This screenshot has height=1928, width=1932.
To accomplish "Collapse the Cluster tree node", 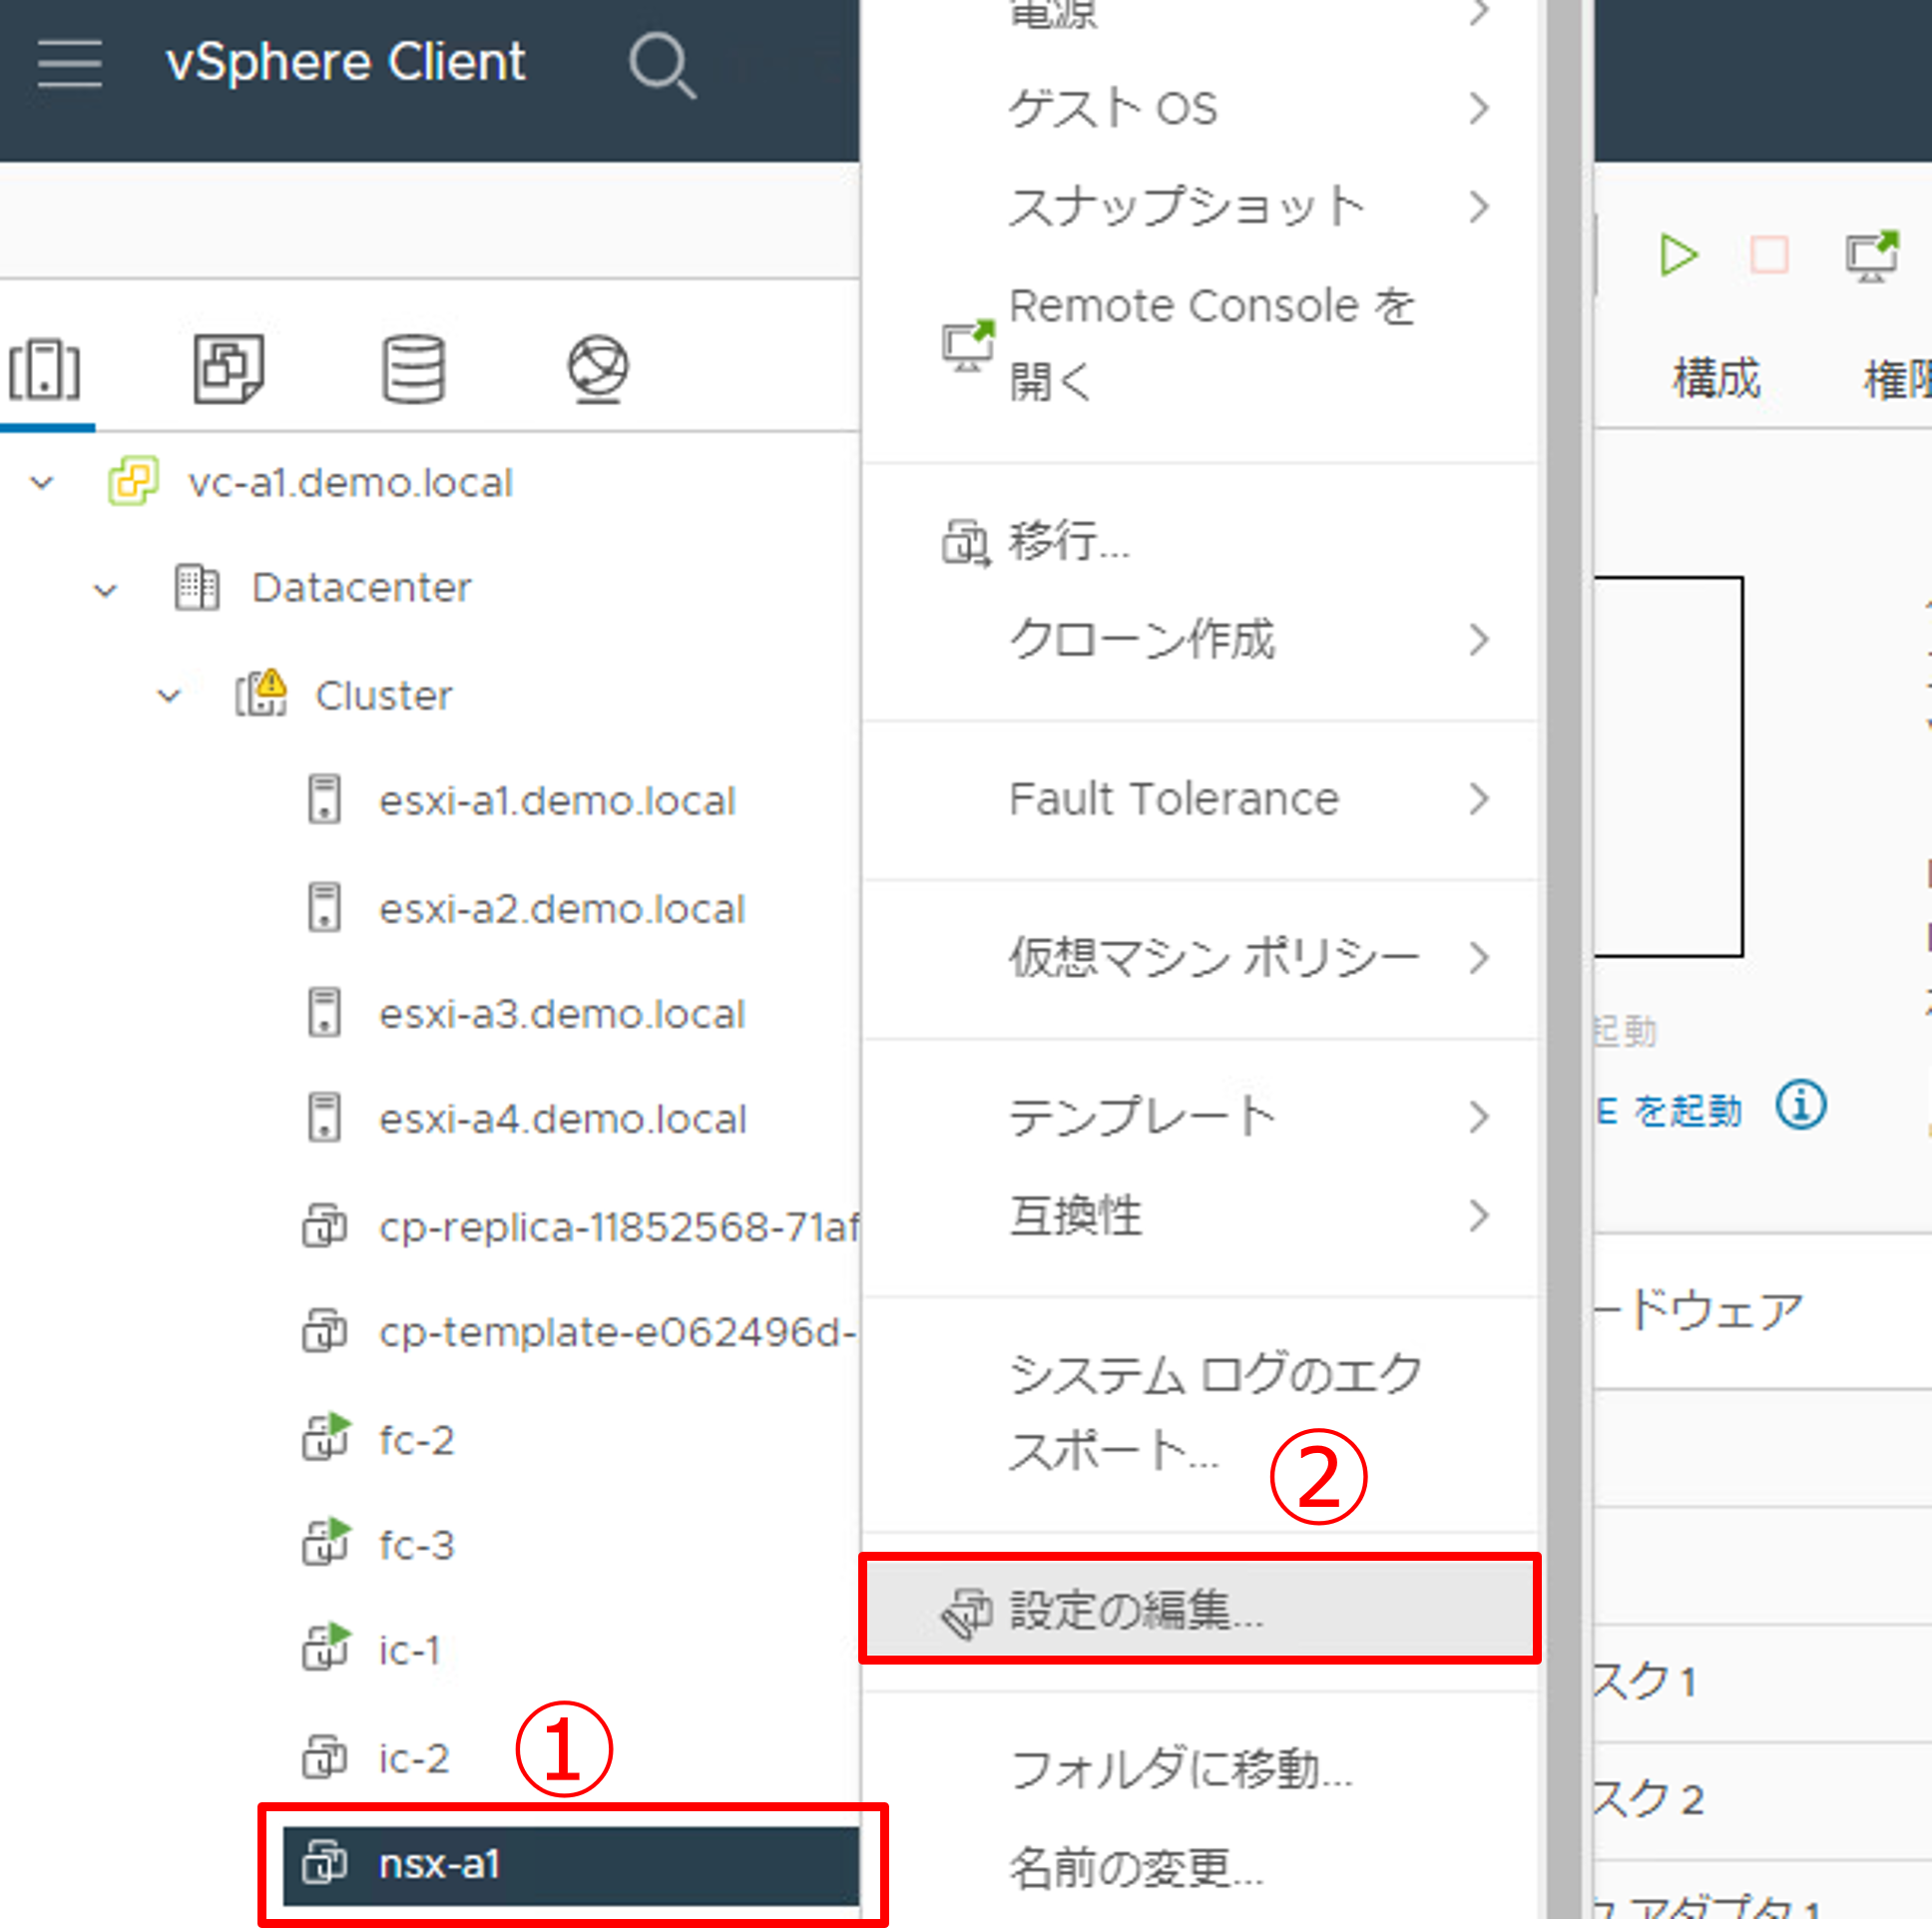I will (x=170, y=696).
